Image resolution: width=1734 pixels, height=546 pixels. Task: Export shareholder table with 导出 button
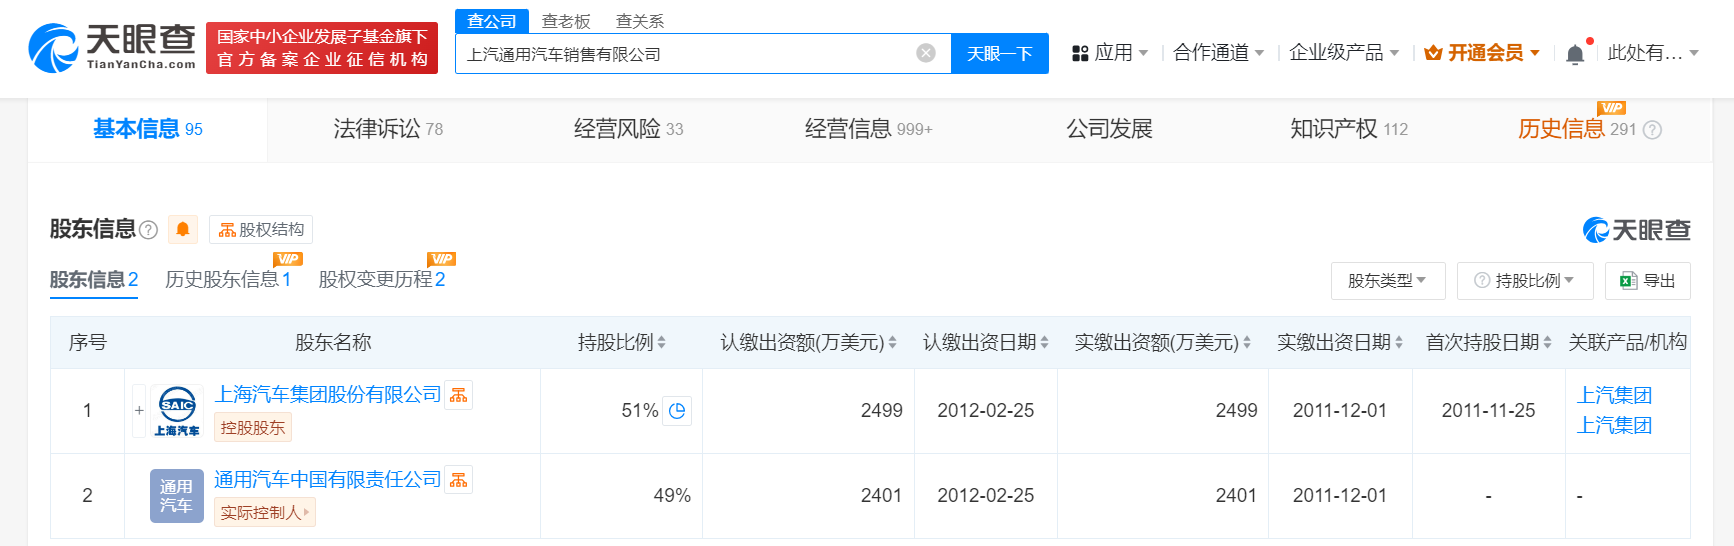point(1648,281)
